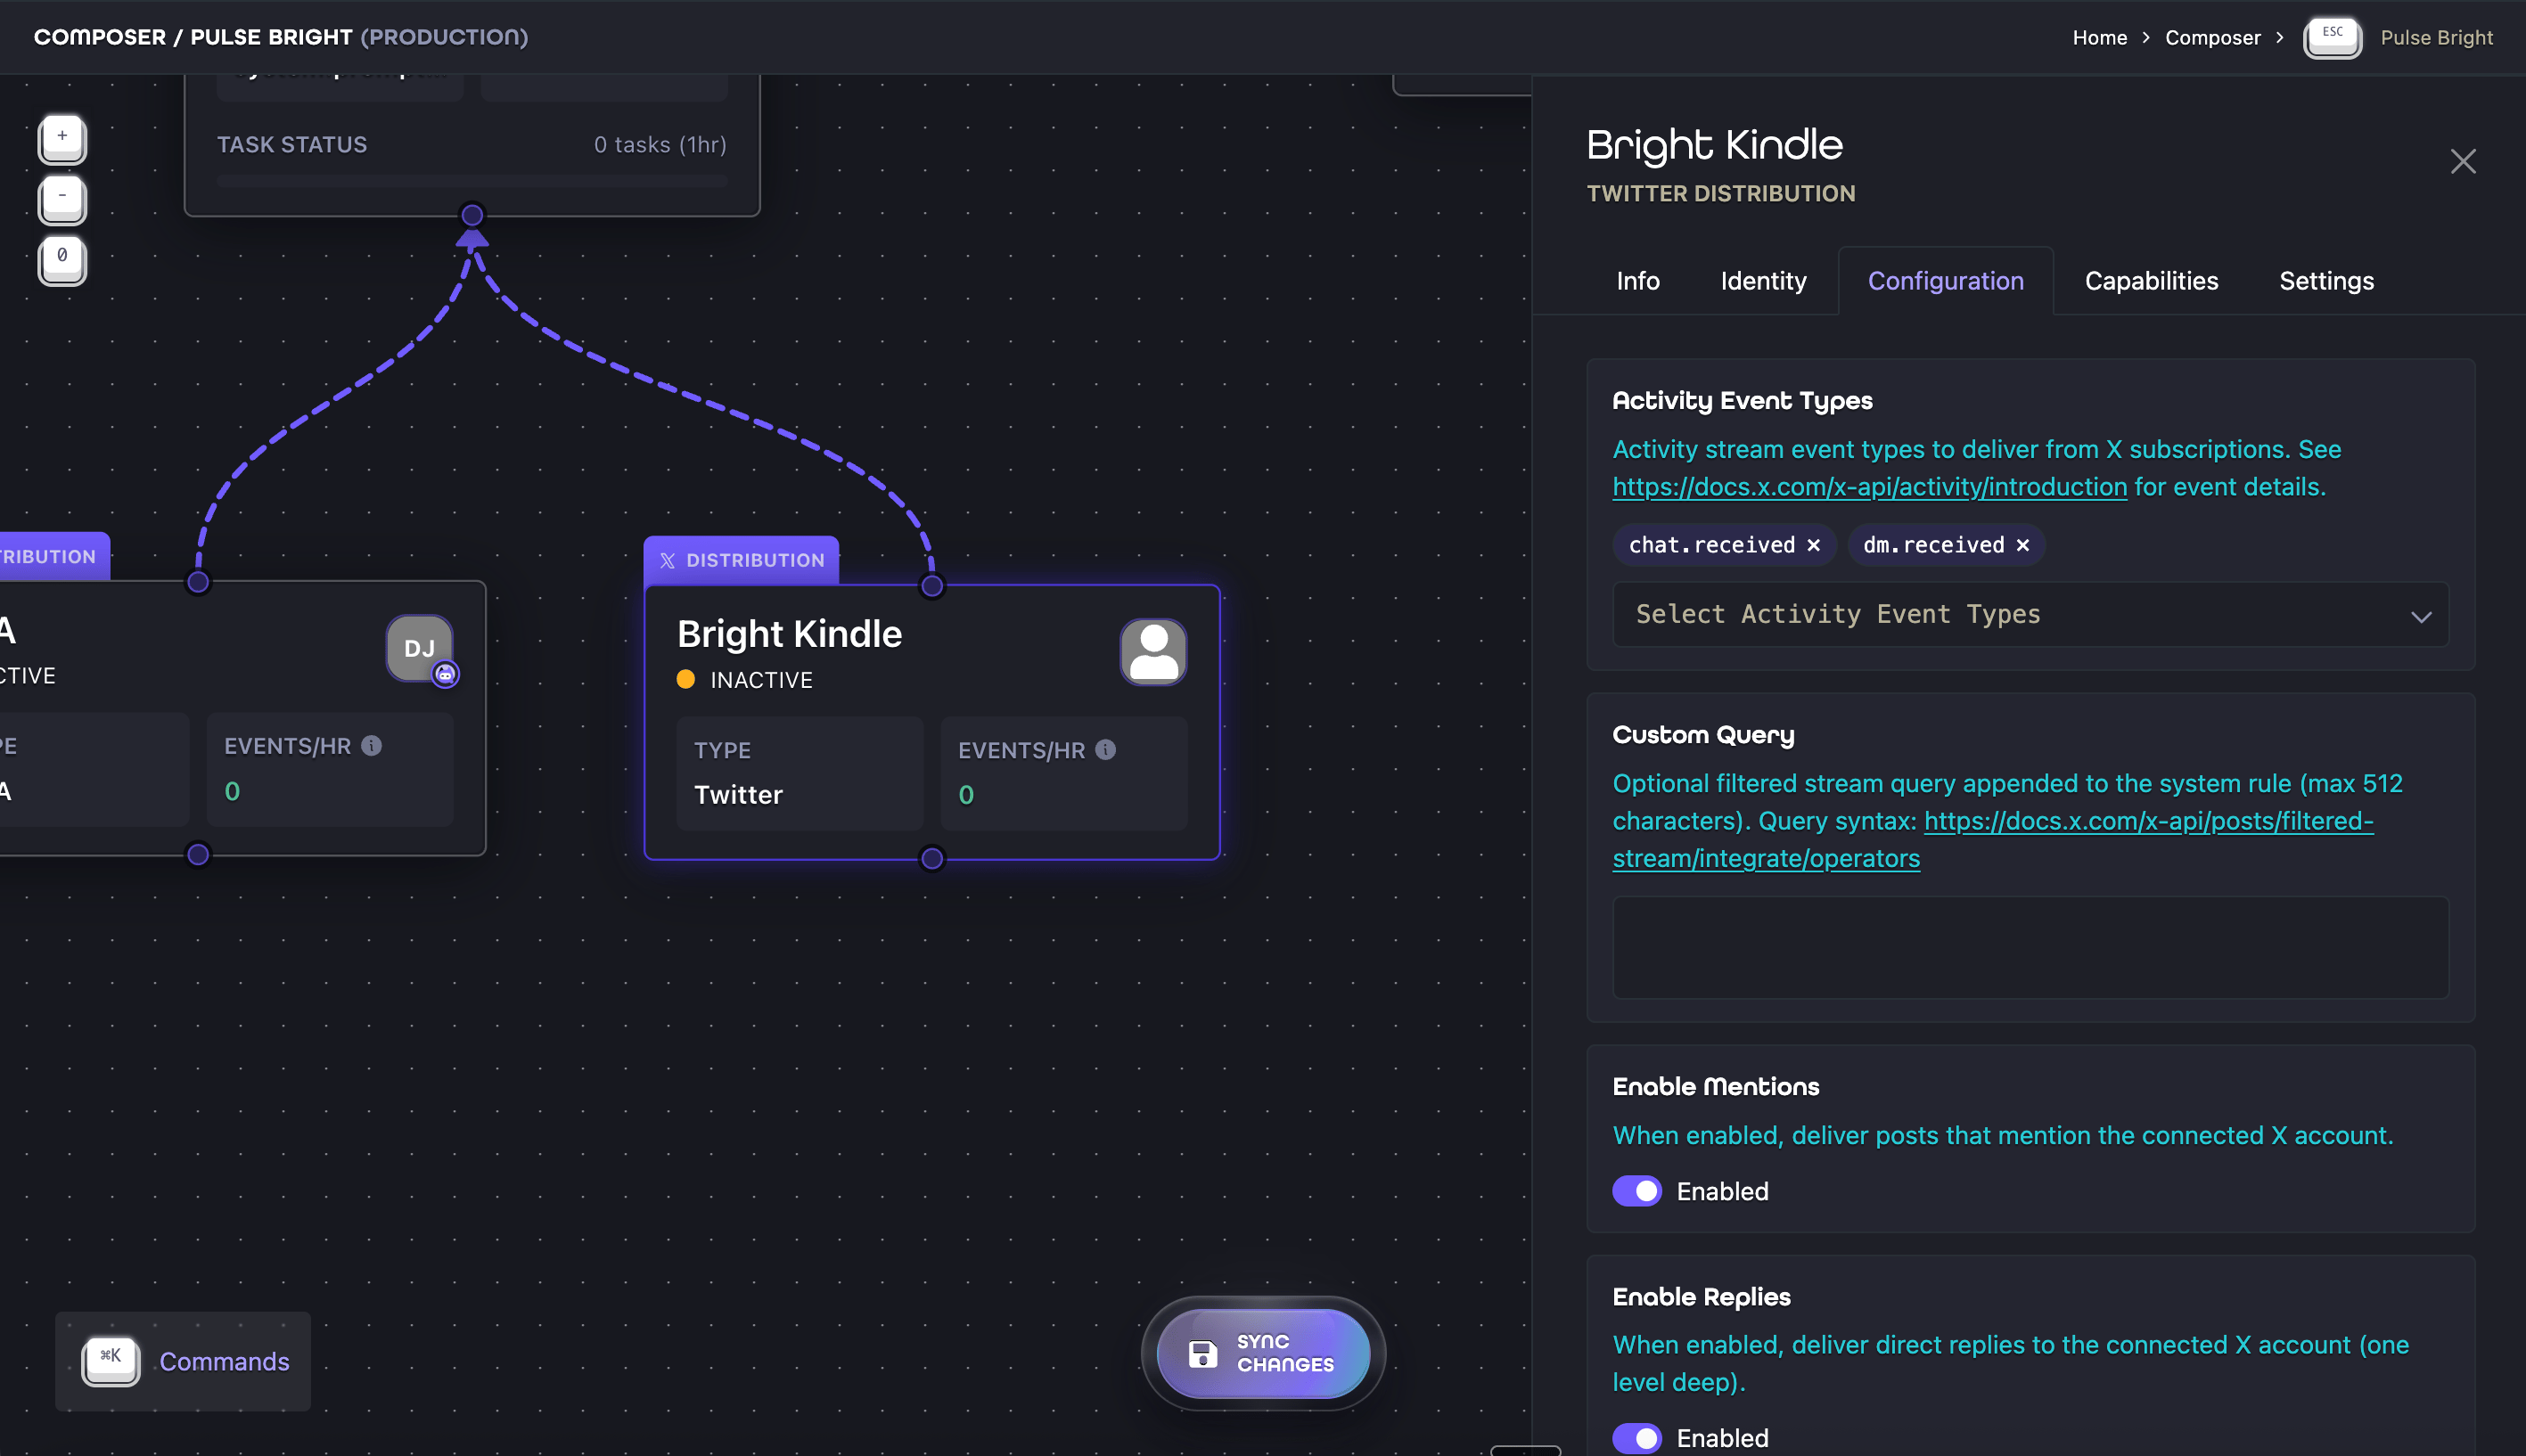Select task status node bottom connector

point(472,215)
